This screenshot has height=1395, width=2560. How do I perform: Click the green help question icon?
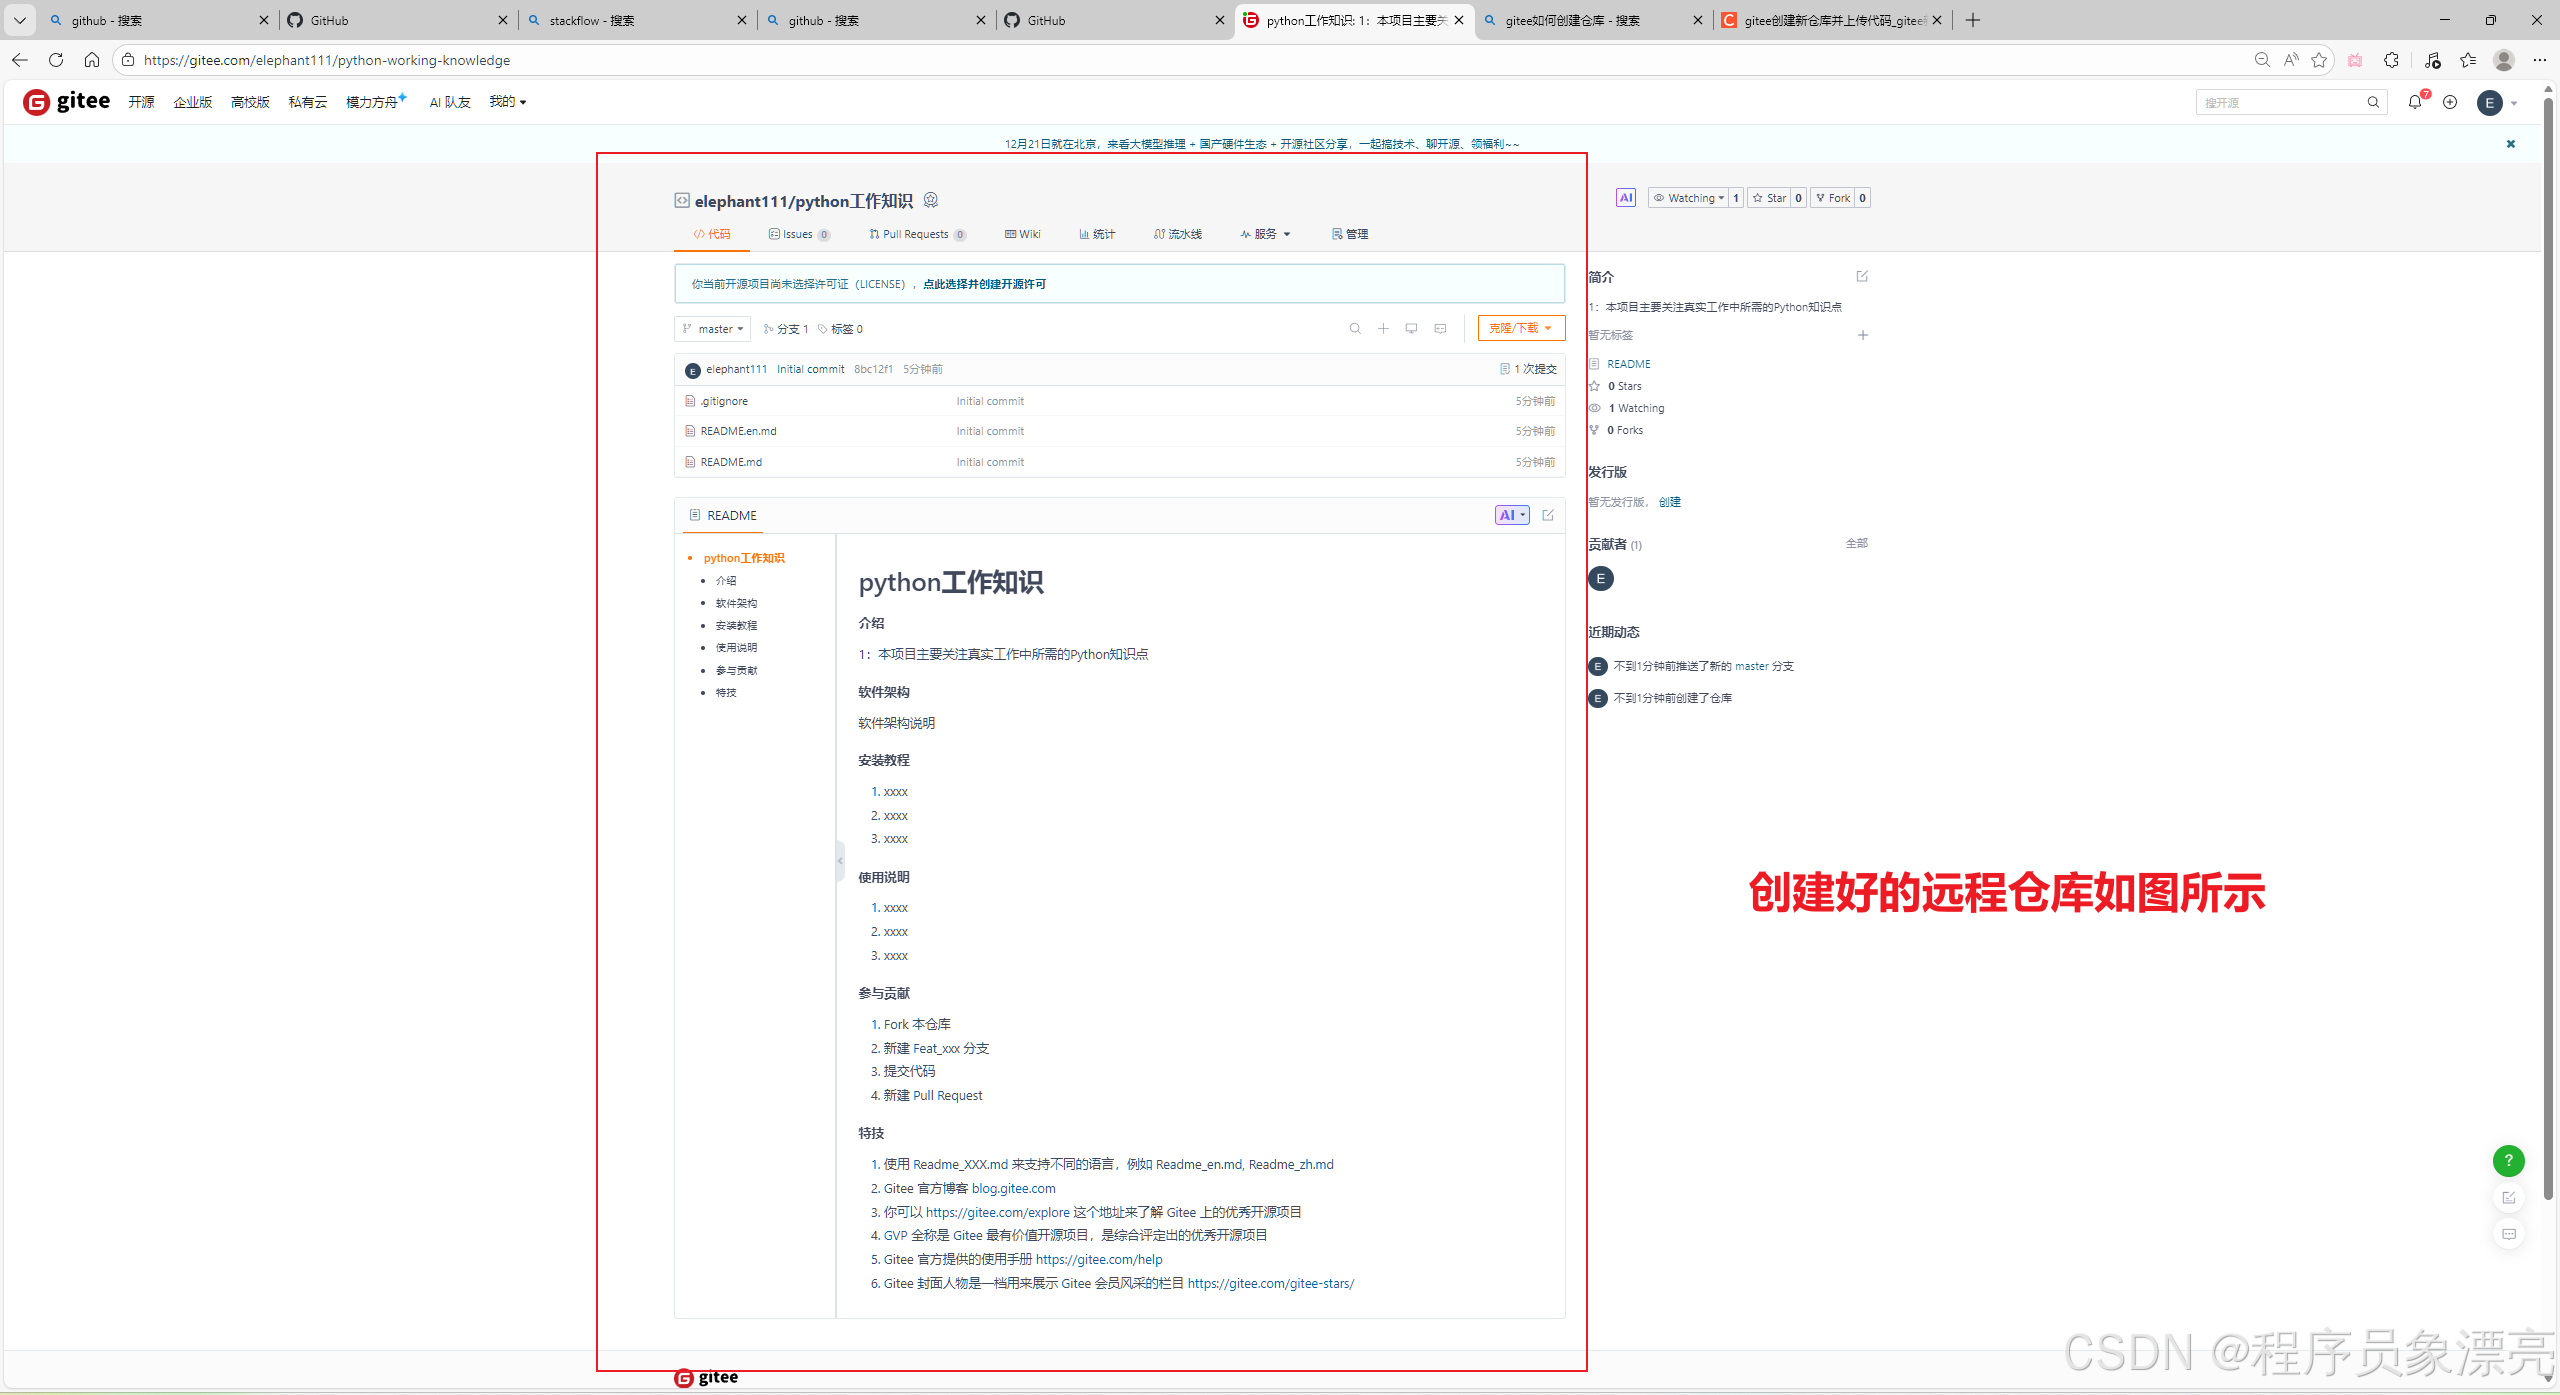[x=2508, y=1160]
